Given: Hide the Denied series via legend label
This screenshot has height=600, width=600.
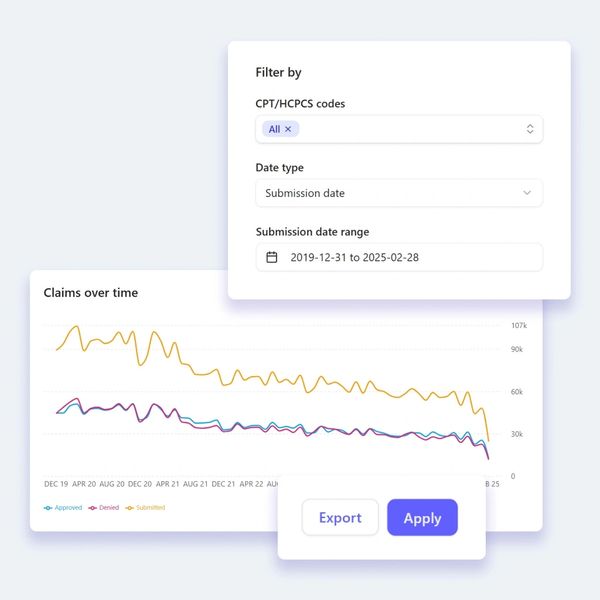Looking at the screenshot, I should point(108,508).
